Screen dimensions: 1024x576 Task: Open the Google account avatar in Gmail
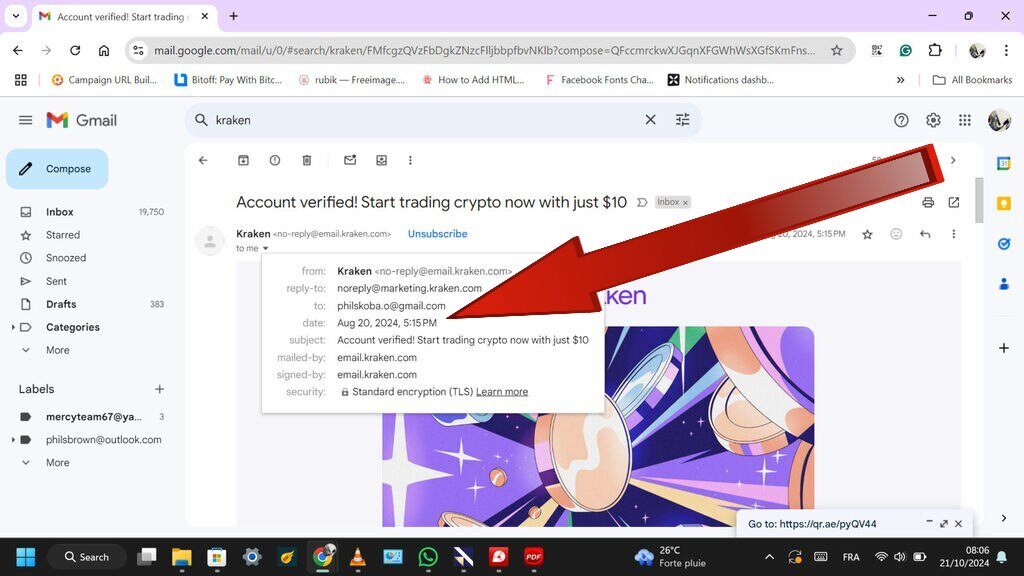click(999, 120)
